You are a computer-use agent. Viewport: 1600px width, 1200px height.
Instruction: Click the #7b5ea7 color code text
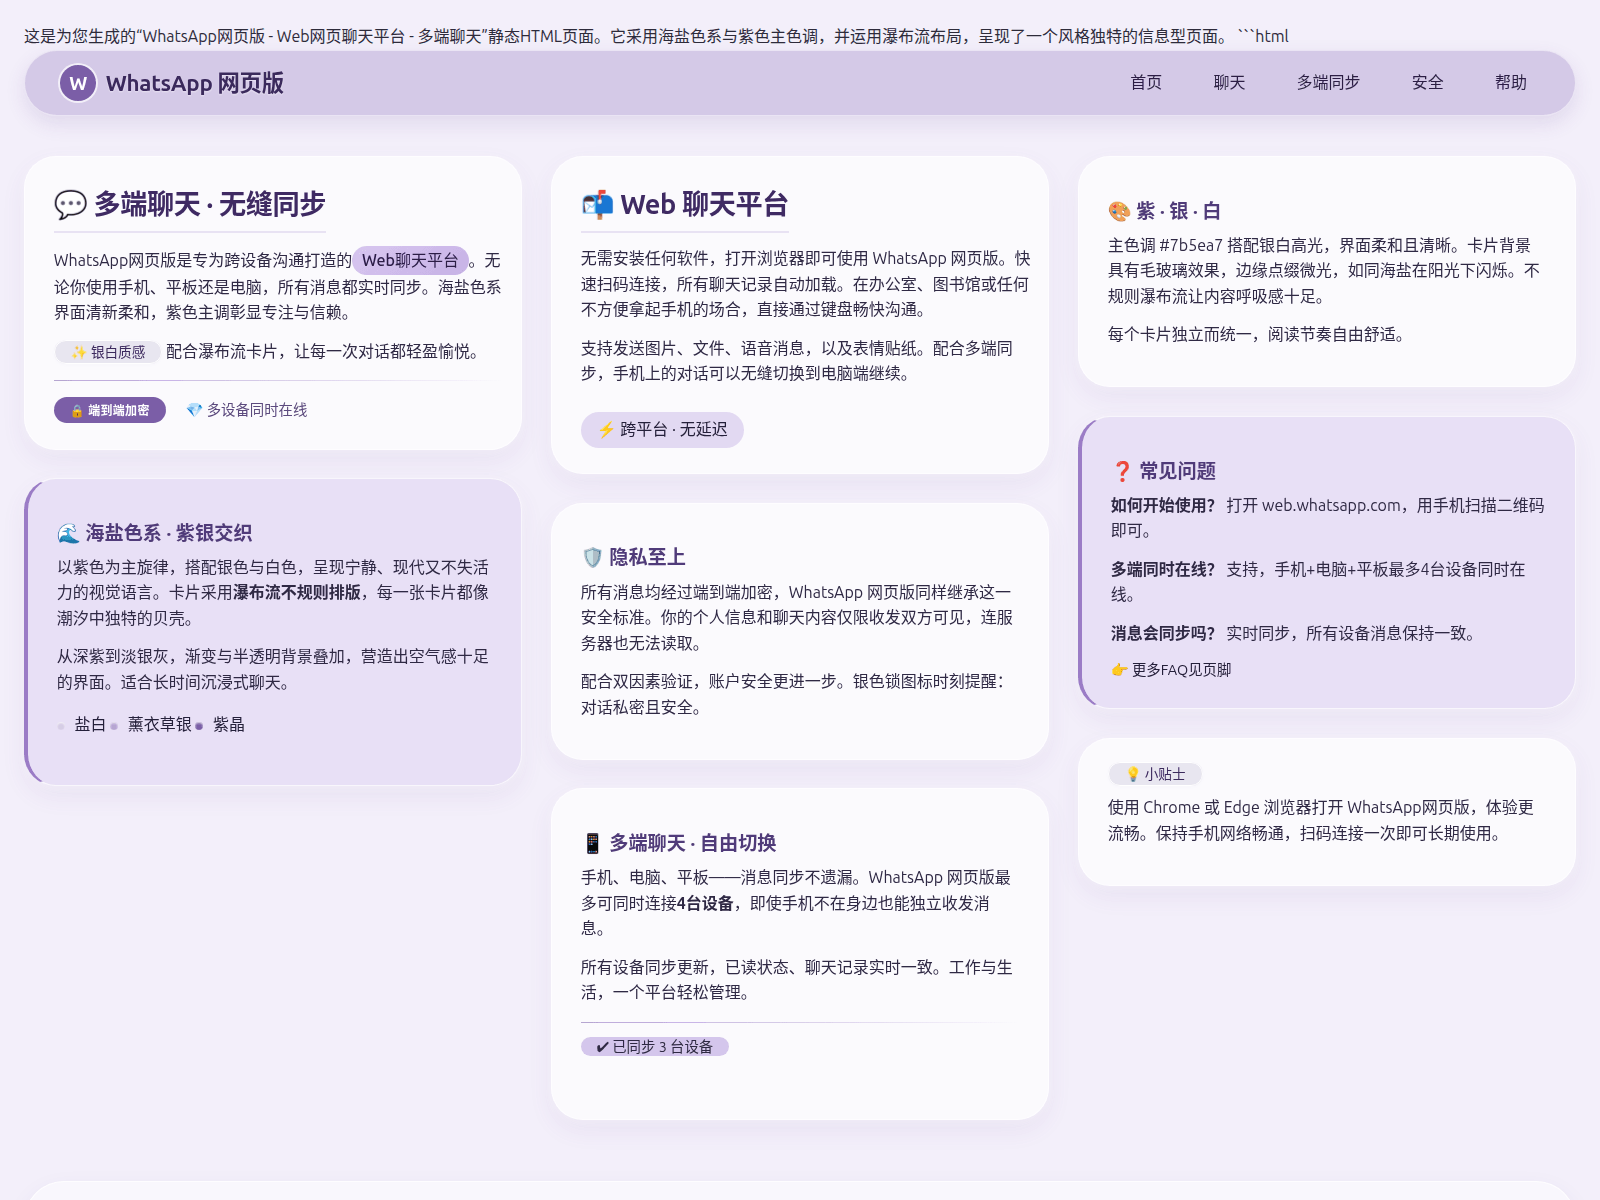[1191, 245]
